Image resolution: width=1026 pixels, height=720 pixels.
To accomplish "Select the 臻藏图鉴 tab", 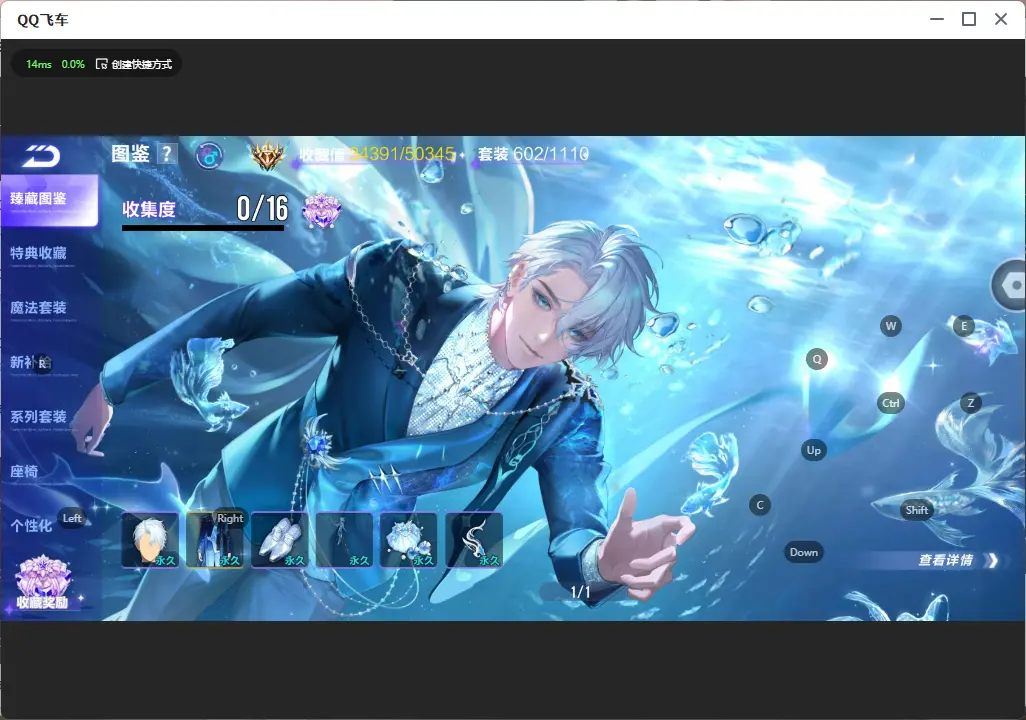I will (49, 200).
